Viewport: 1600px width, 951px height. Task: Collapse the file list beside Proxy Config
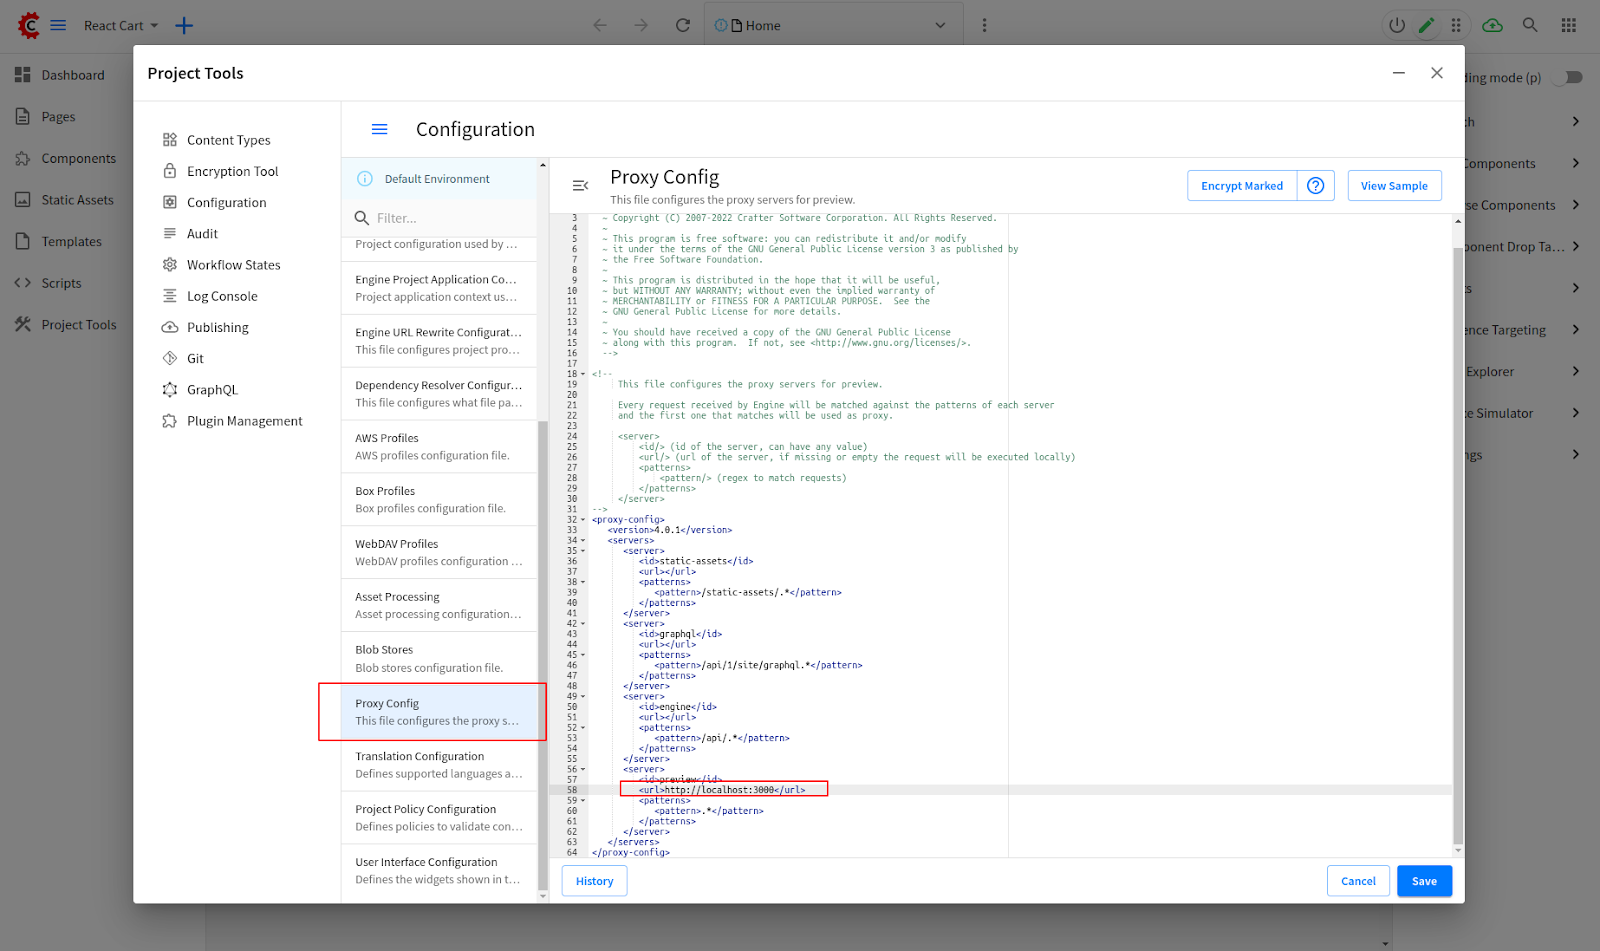(580, 186)
